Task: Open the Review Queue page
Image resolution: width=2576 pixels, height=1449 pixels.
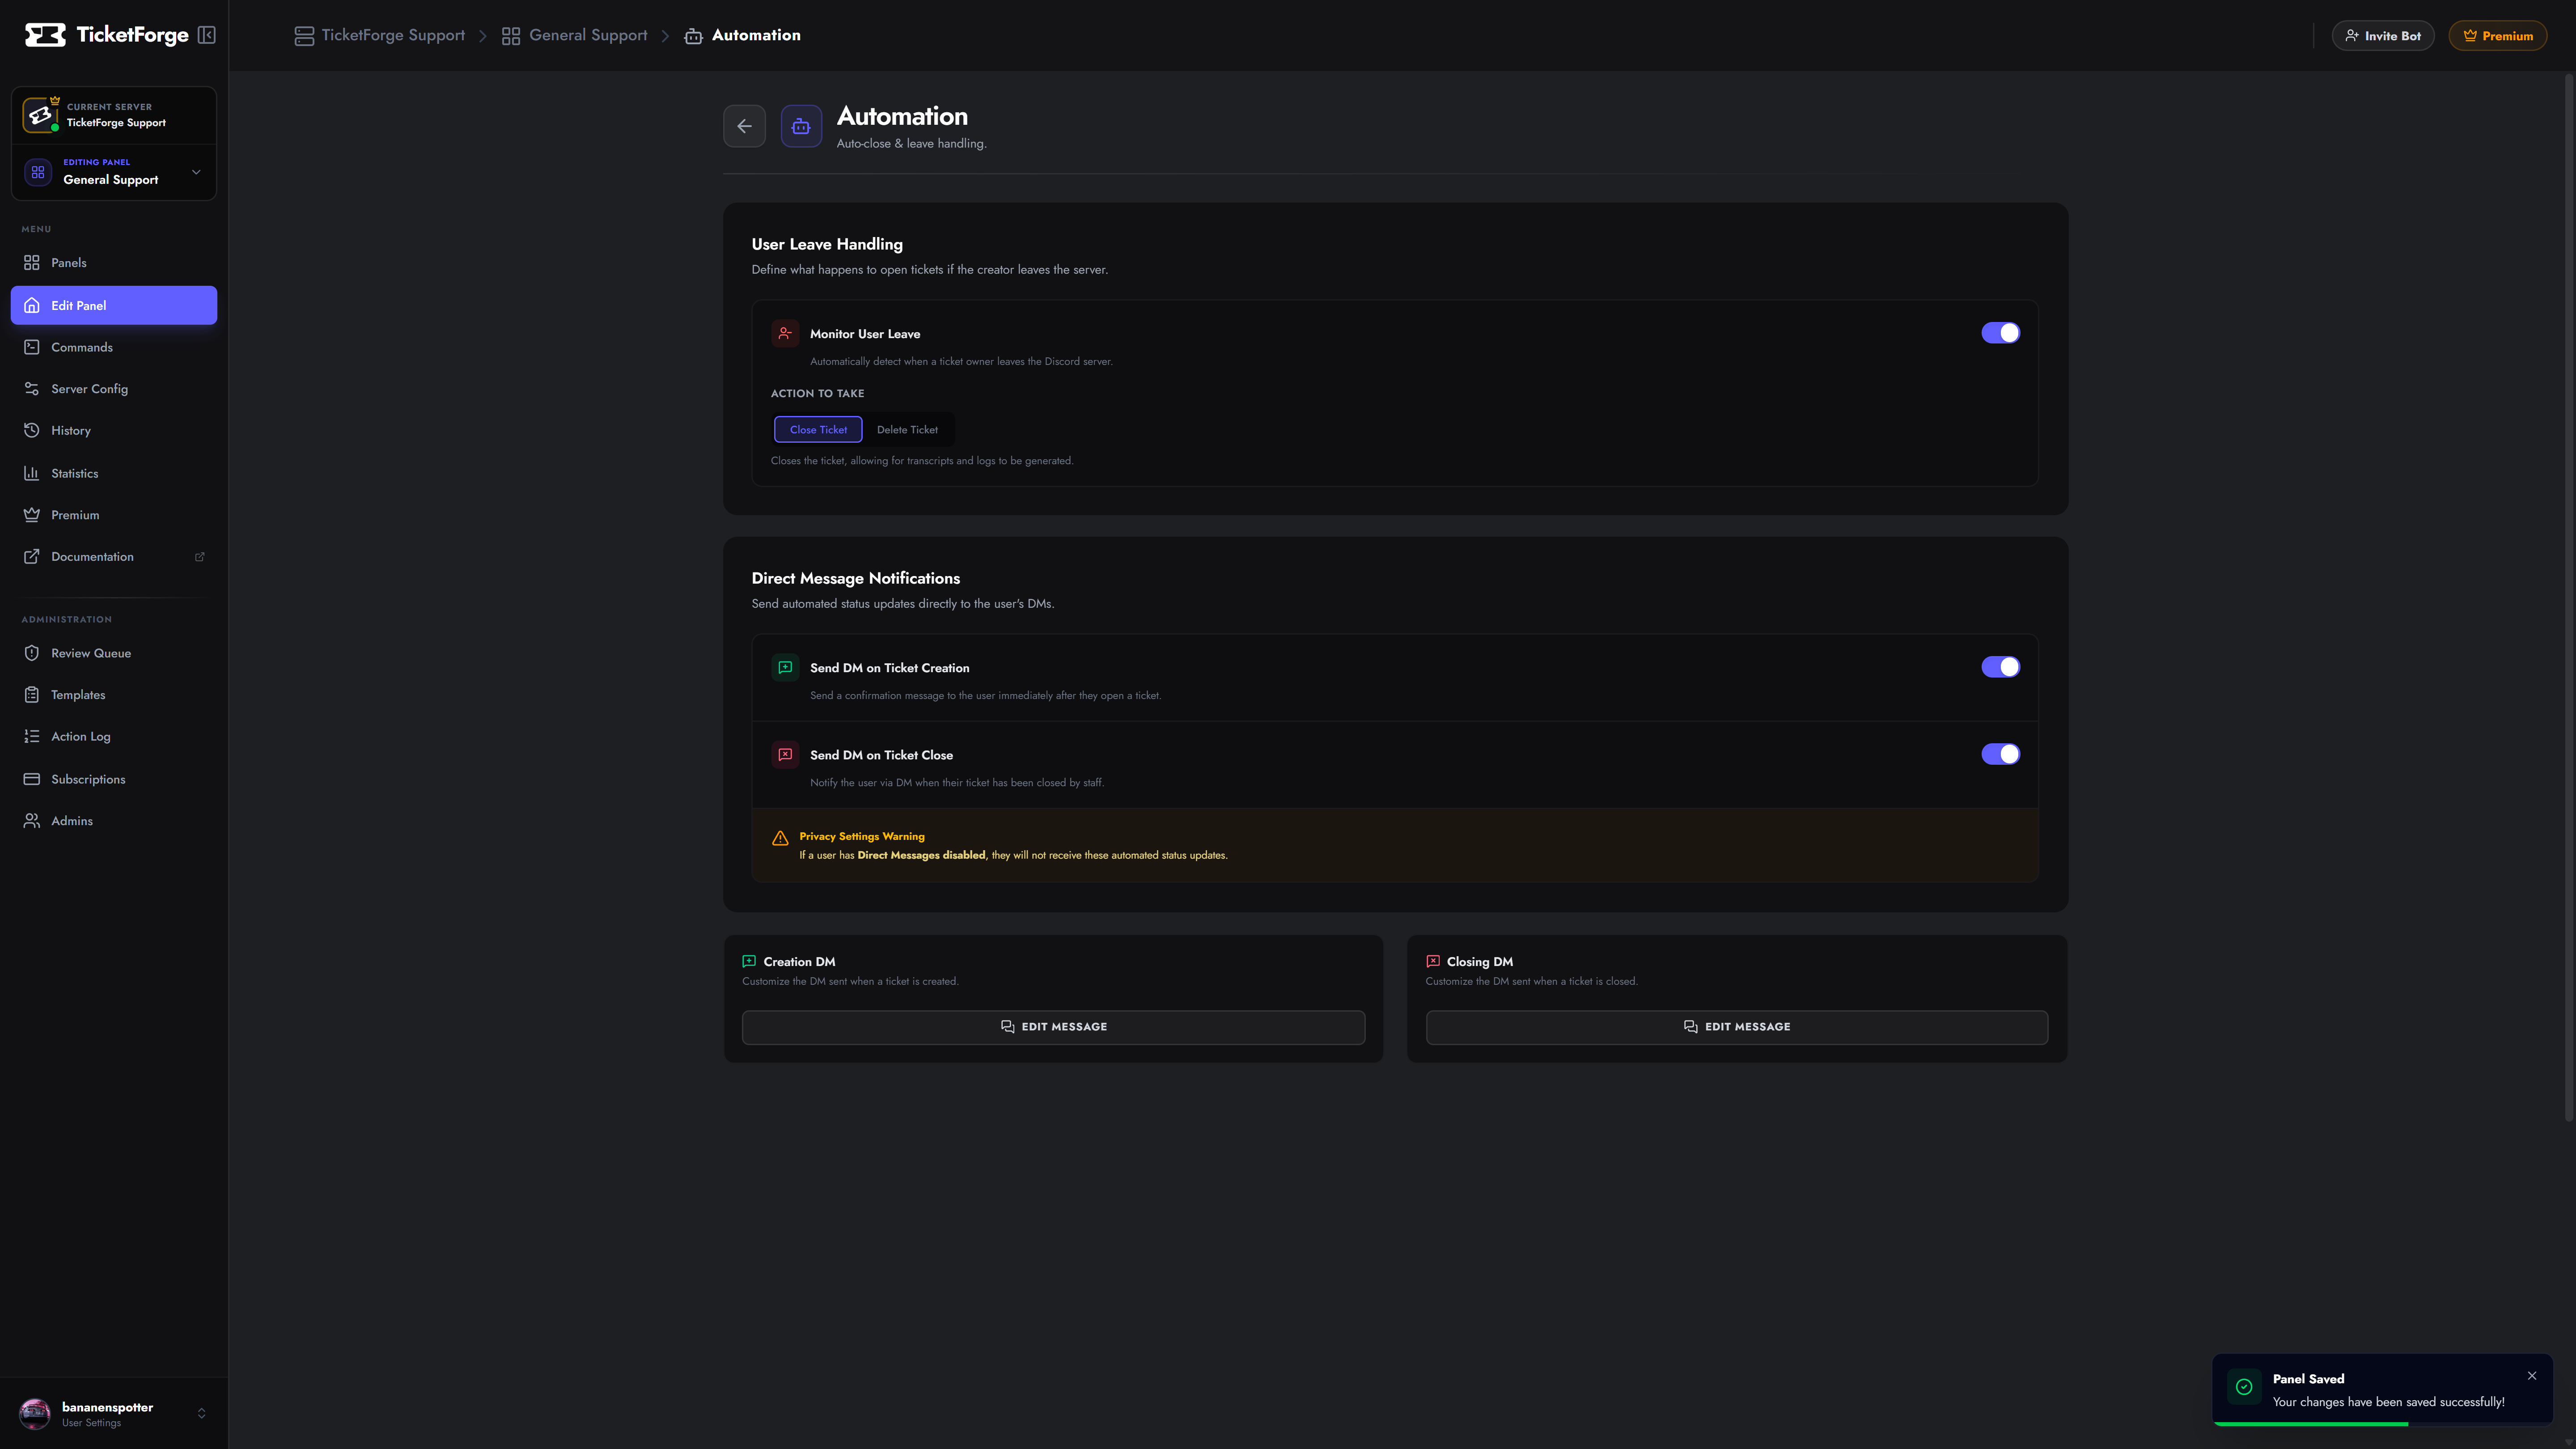Action: 114,653
